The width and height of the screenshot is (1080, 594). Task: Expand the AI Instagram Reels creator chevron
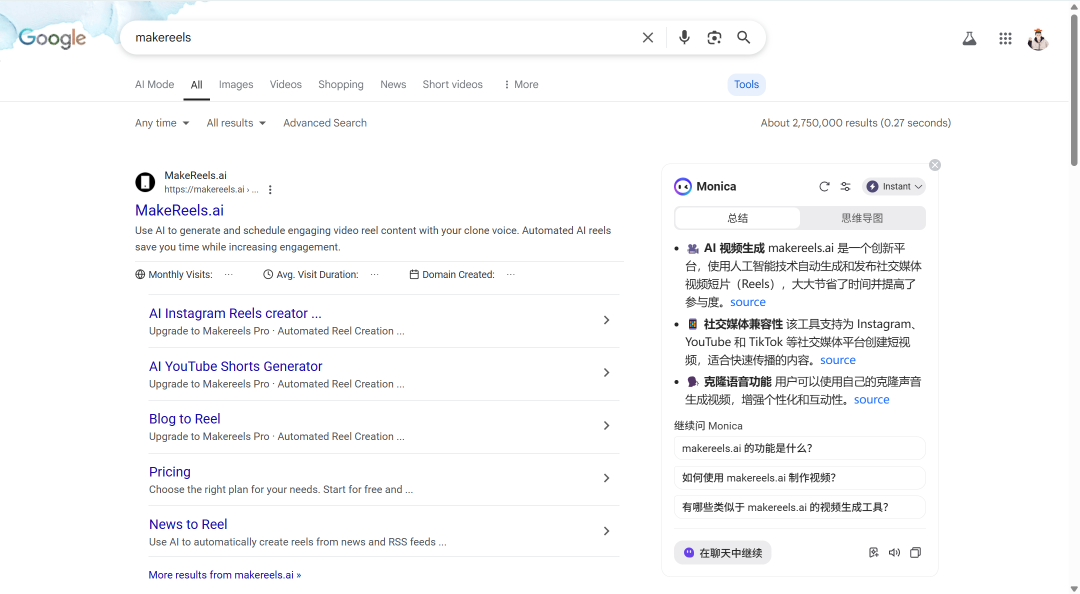(x=606, y=320)
